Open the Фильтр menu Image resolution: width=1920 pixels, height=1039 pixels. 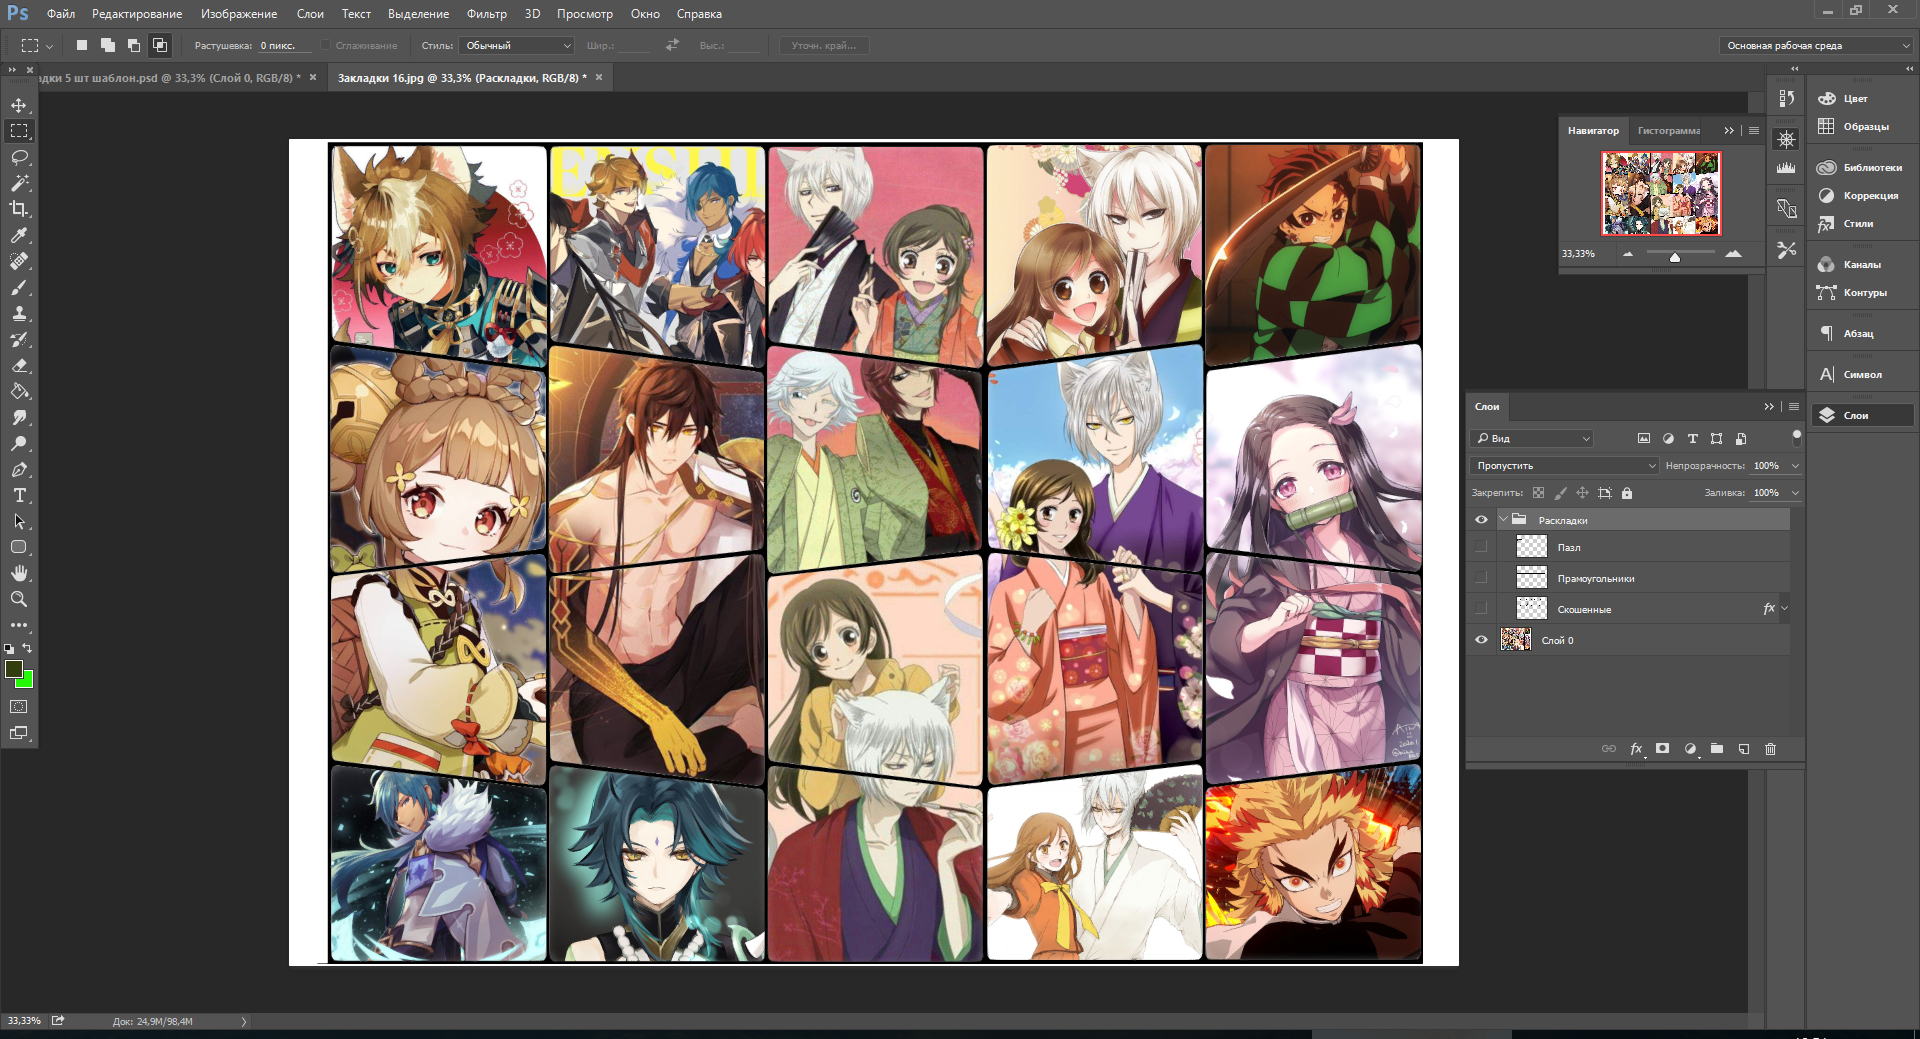coord(486,14)
